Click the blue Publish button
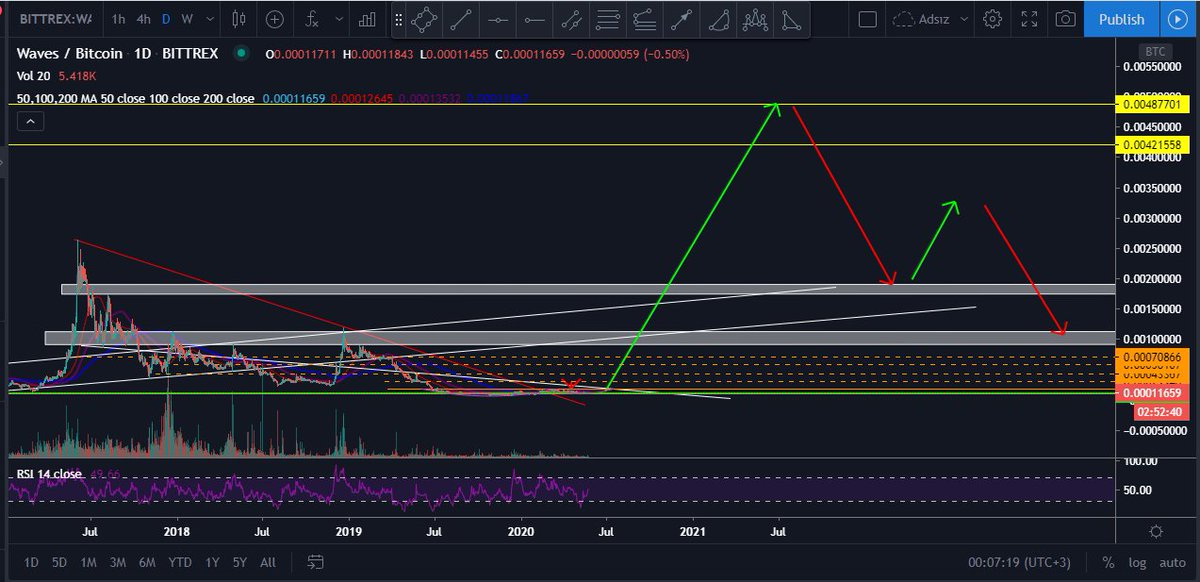Viewport: 1200px width, 582px height. (x=1121, y=19)
